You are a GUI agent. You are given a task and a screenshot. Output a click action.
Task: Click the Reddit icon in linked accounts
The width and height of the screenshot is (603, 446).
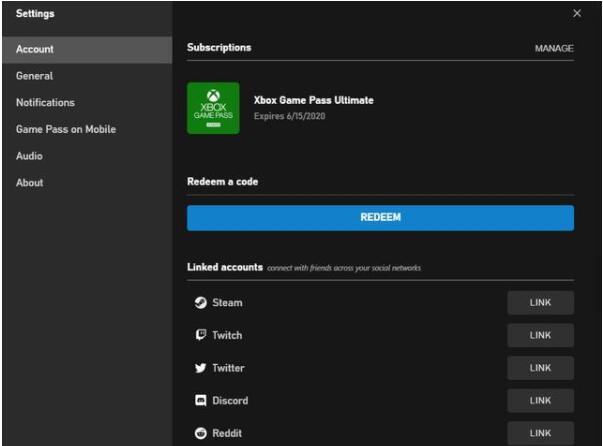point(199,433)
